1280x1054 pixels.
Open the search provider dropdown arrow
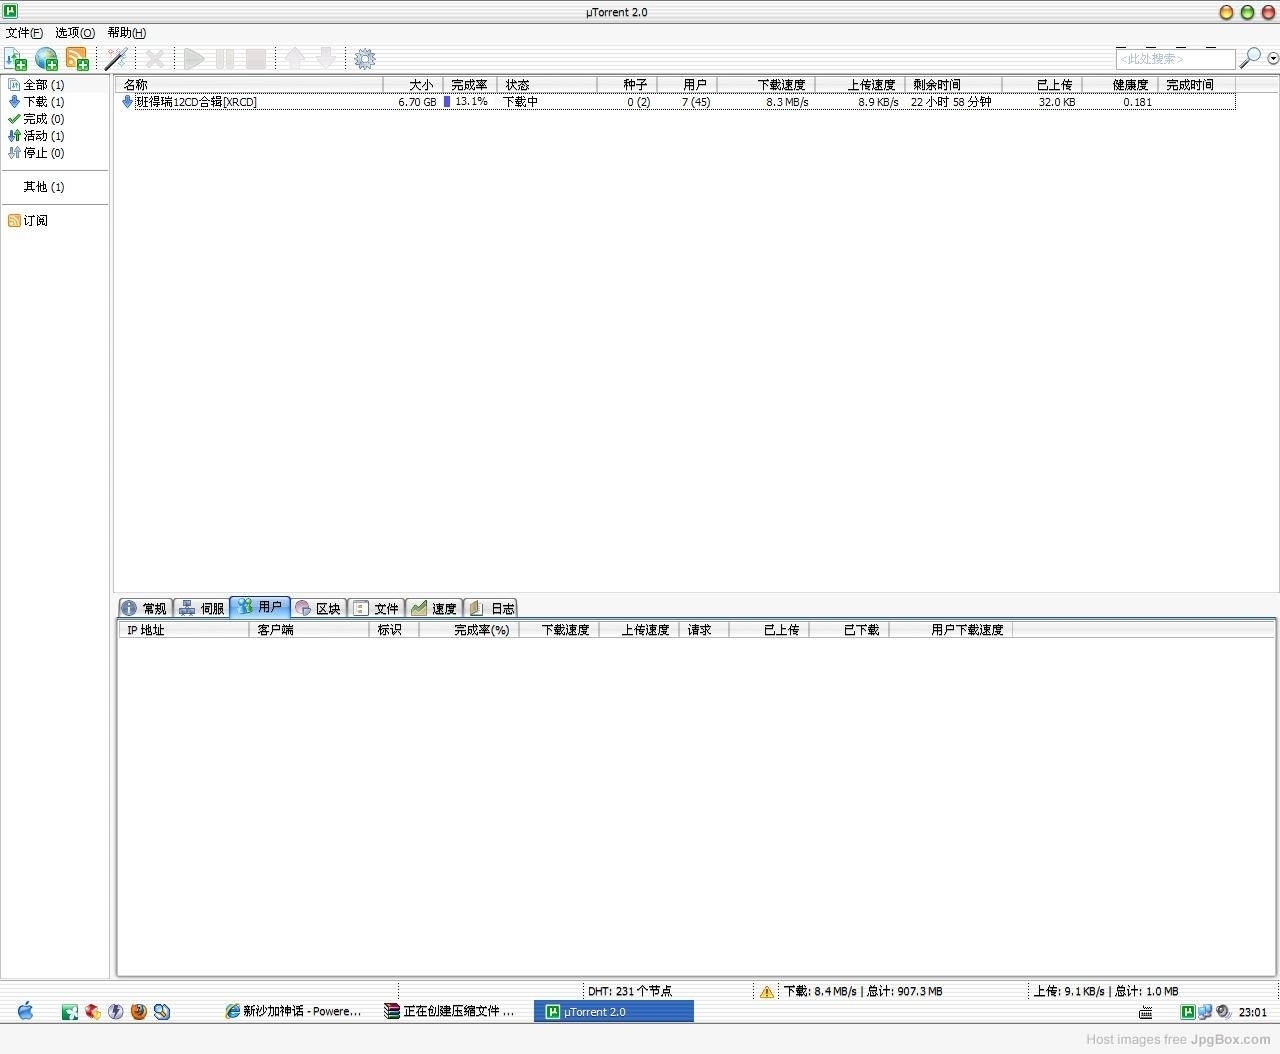pyautogui.click(x=1273, y=59)
